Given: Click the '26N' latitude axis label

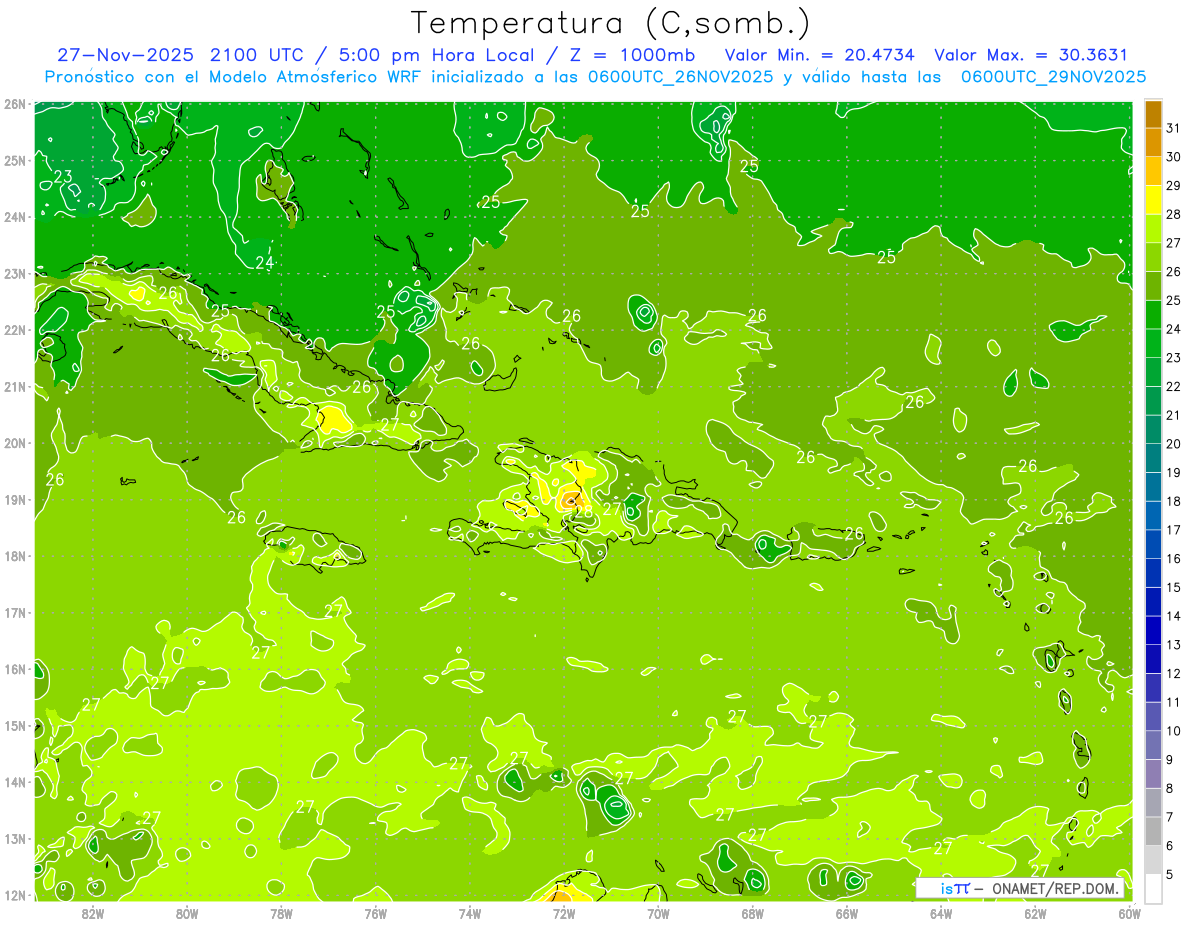Looking at the screenshot, I should (15, 103).
